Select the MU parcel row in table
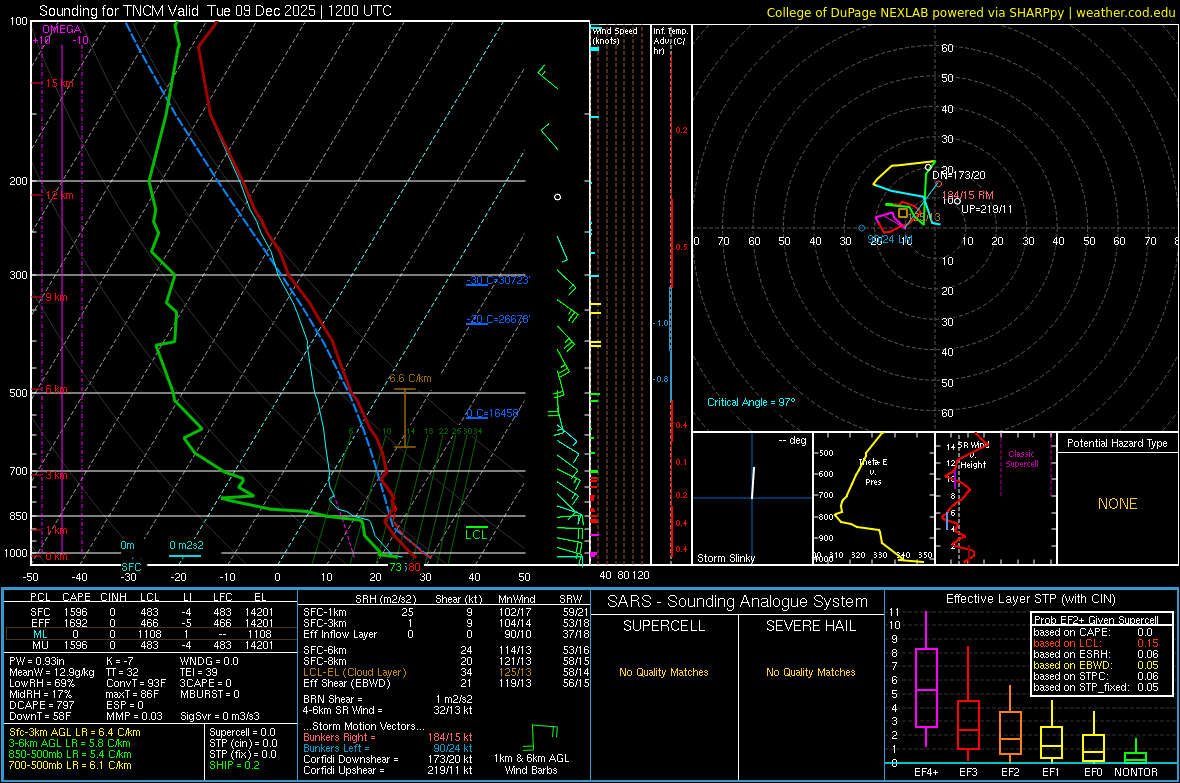The image size is (1180, 783). [151, 644]
